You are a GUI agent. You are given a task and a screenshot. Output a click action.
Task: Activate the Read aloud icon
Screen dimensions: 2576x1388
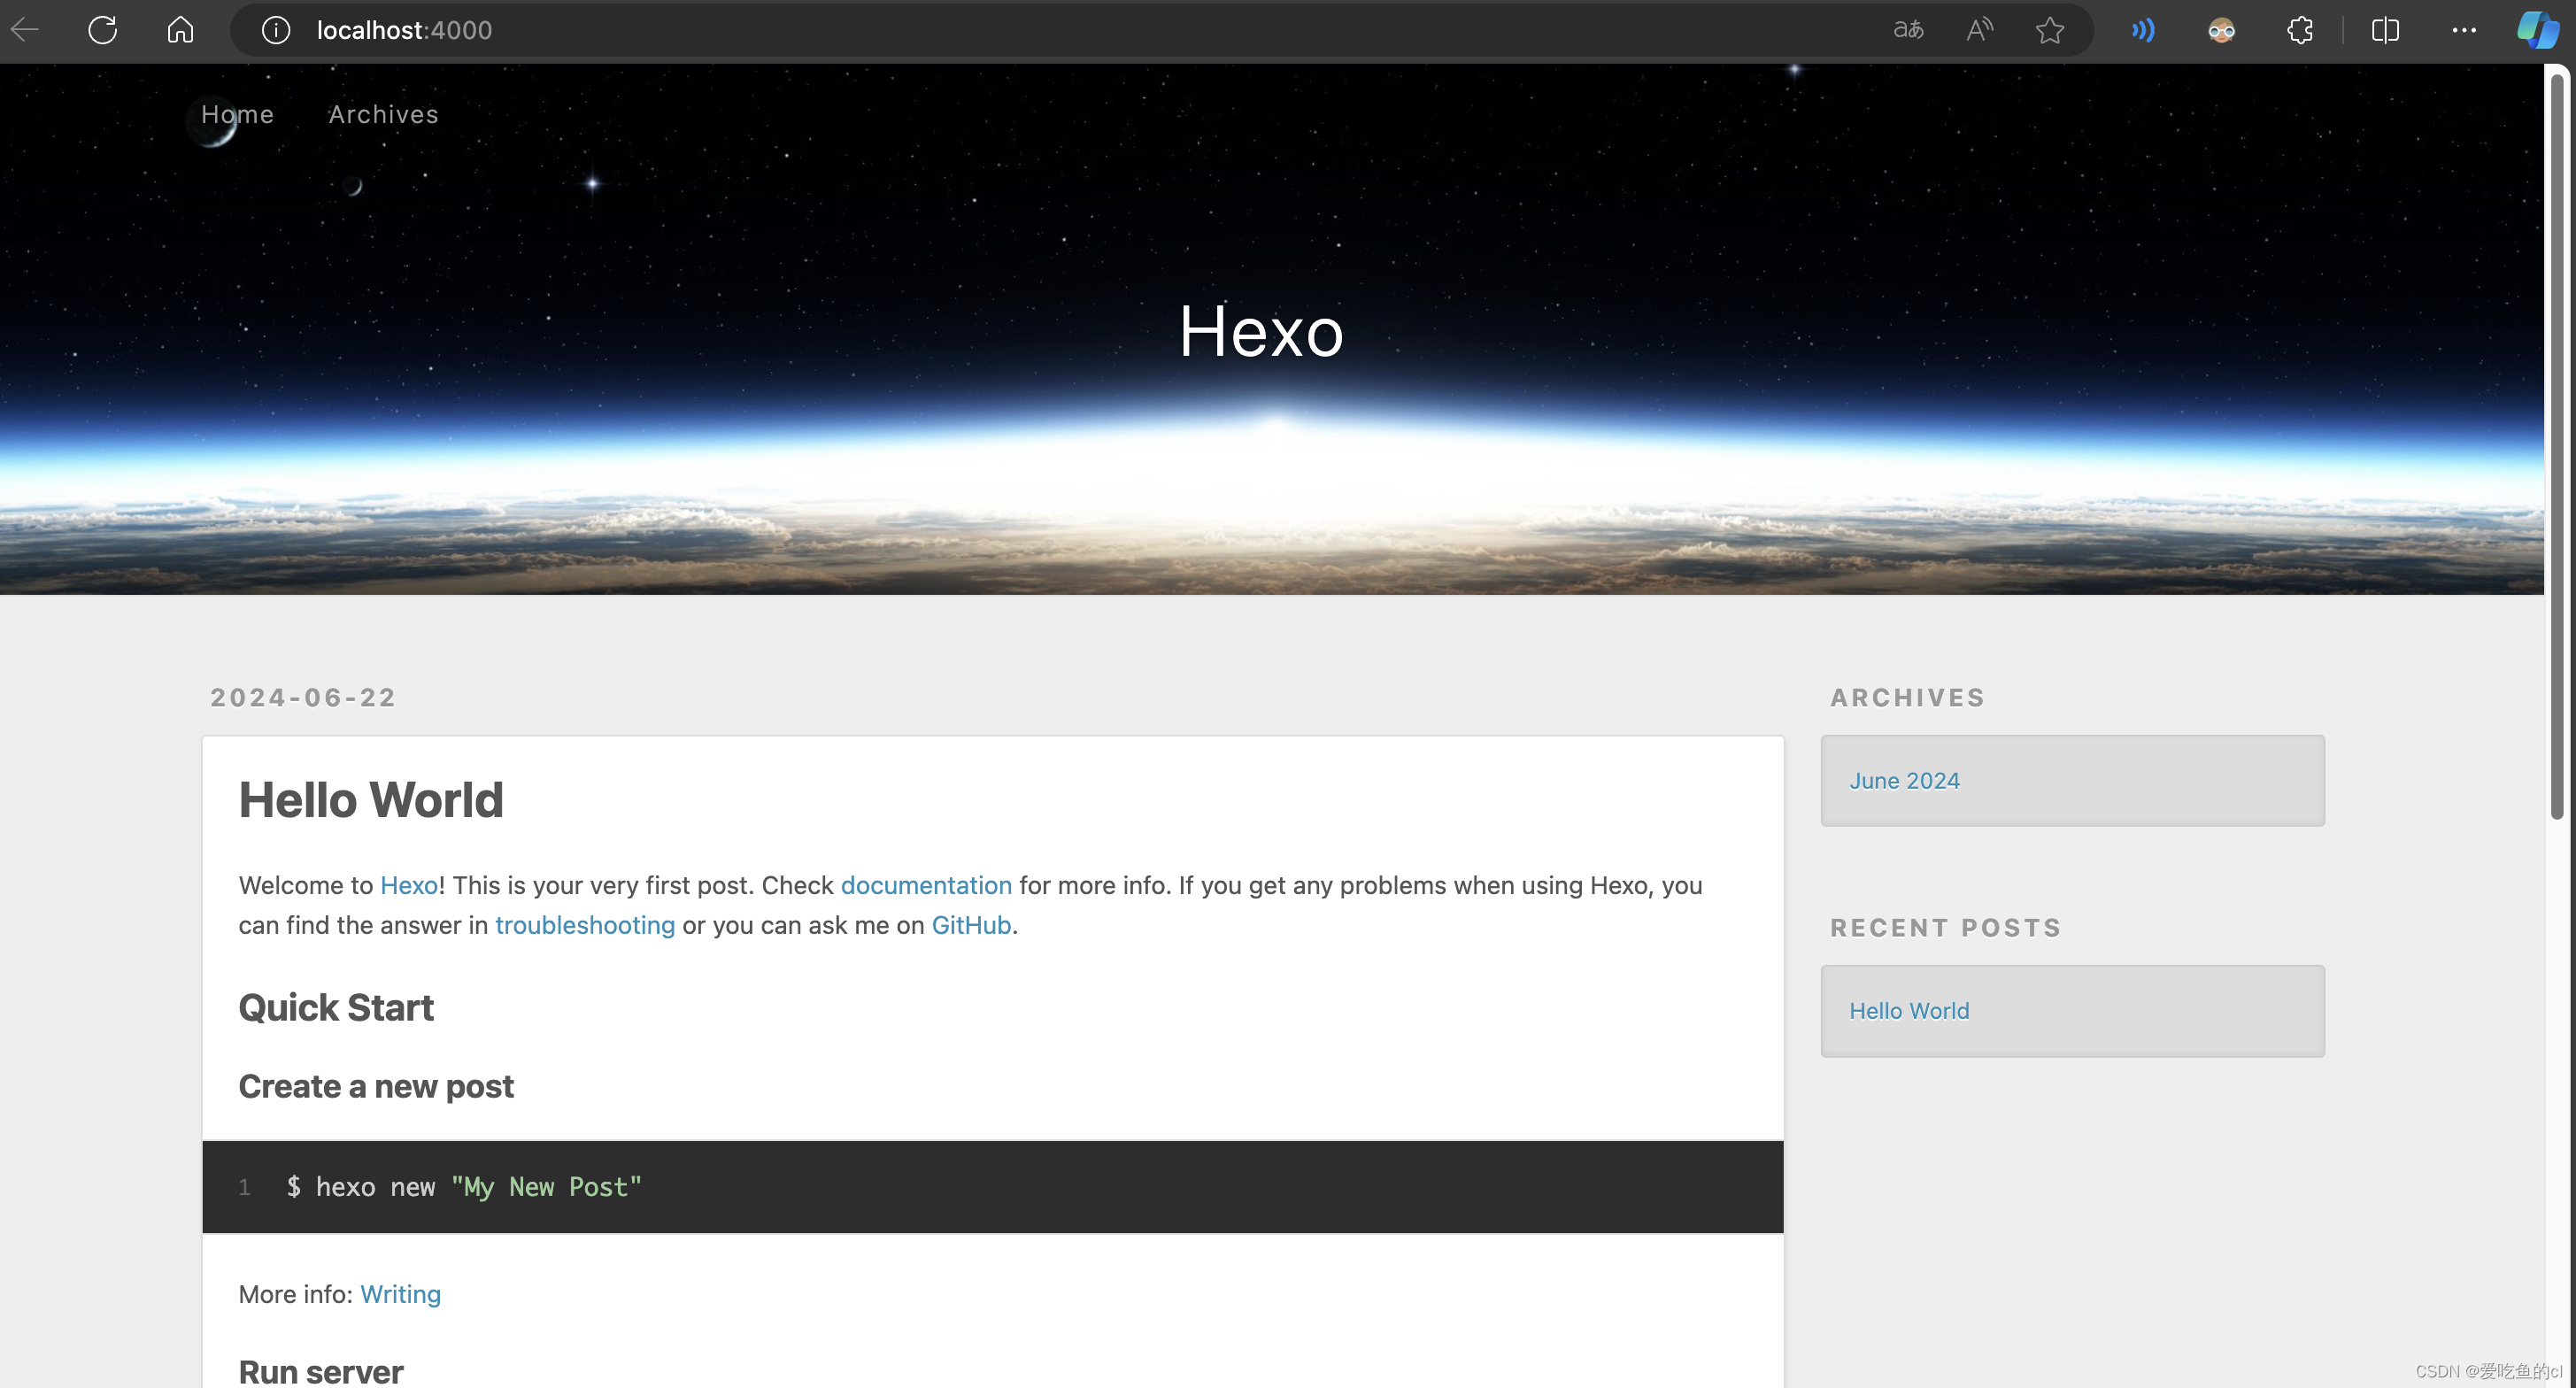tap(1979, 30)
